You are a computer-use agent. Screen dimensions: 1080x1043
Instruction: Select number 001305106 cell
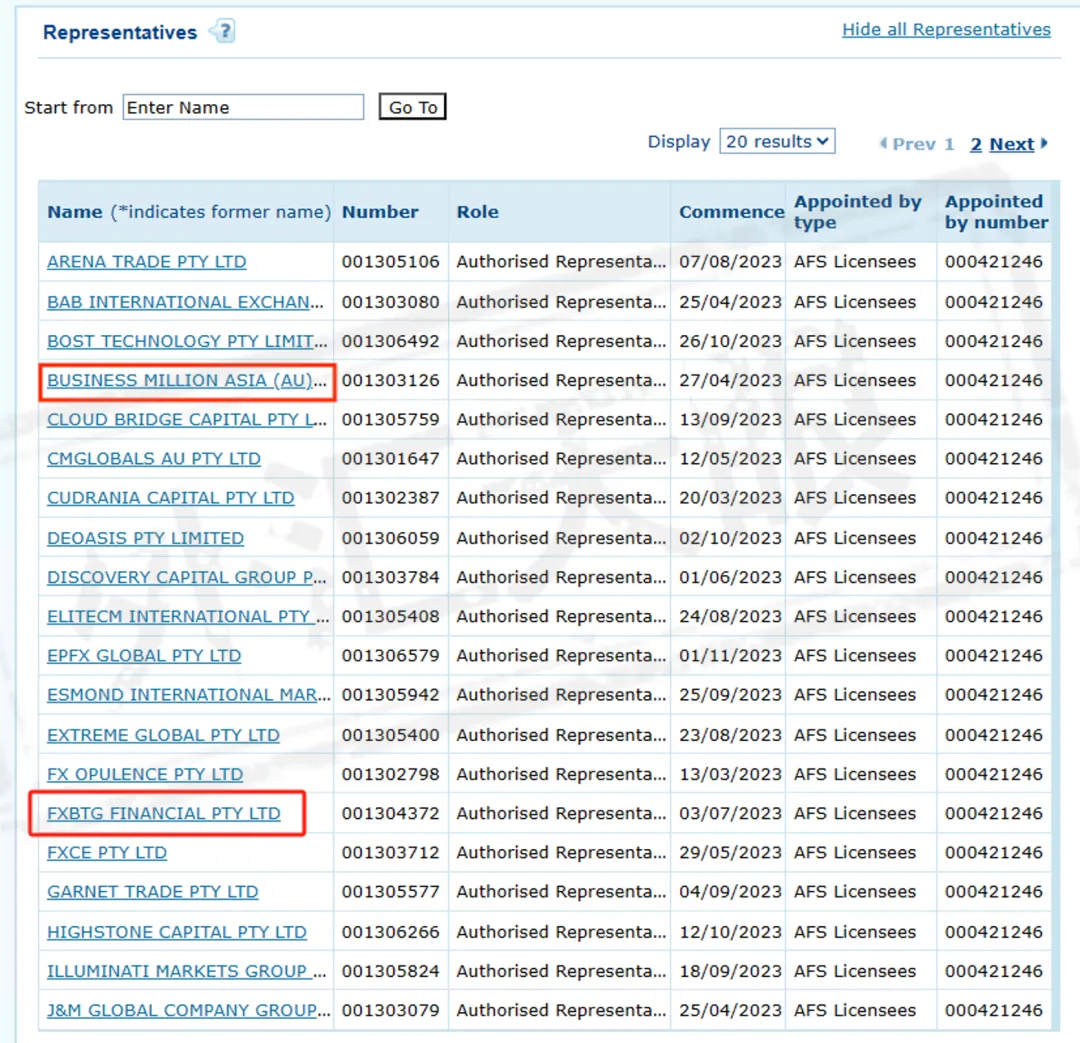[391, 262]
